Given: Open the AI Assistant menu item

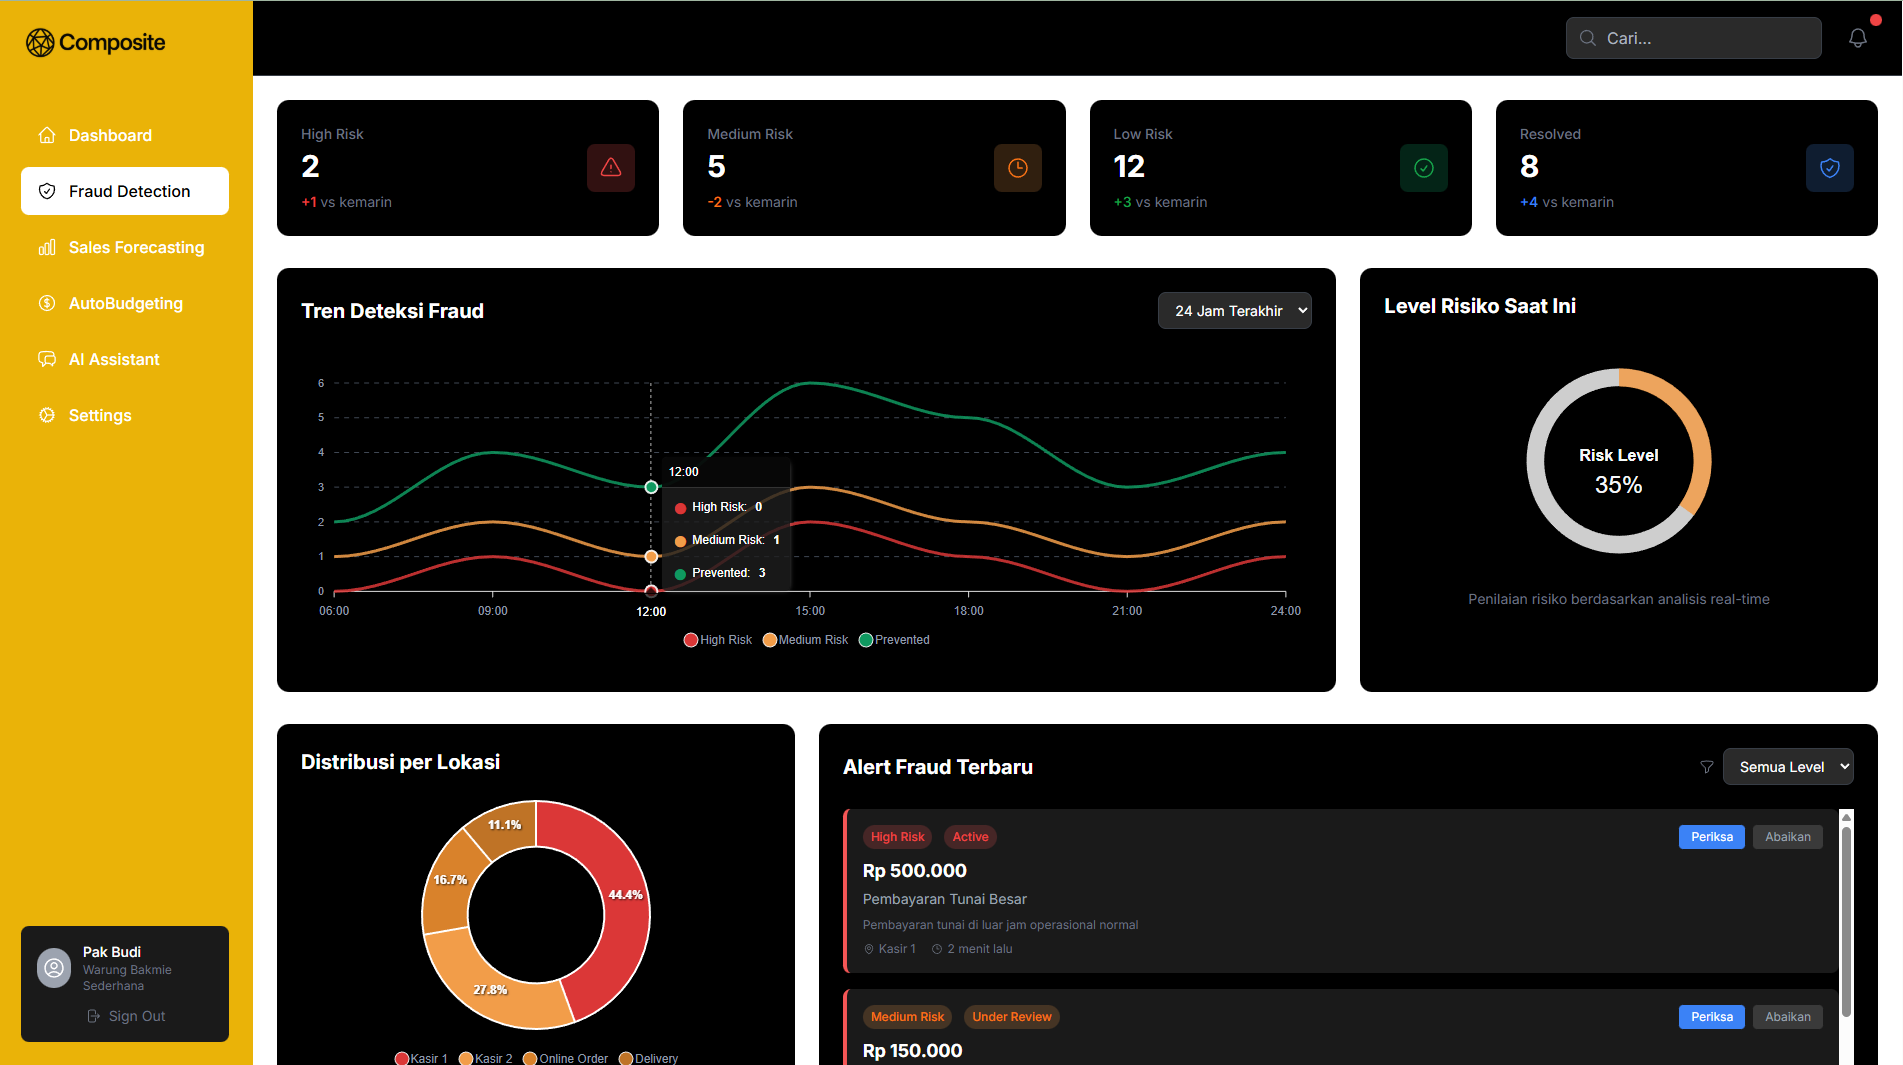Looking at the screenshot, I should click(x=114, y=359).
